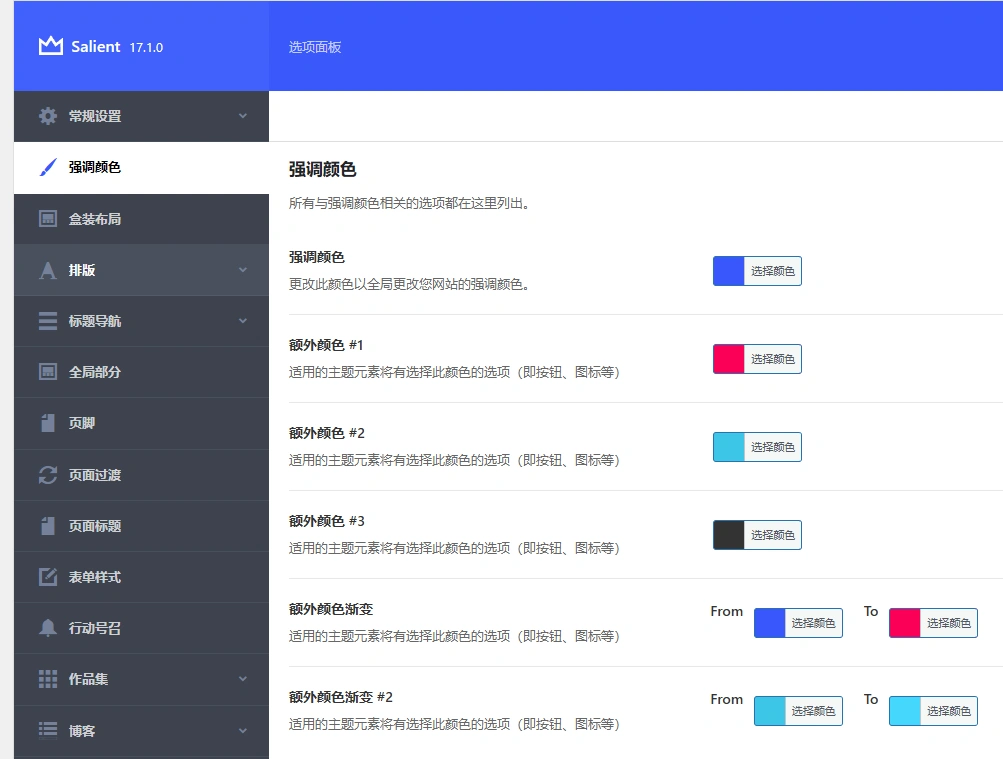
Task: Open the 表单样式 settings section
Action: coord(120,576)
